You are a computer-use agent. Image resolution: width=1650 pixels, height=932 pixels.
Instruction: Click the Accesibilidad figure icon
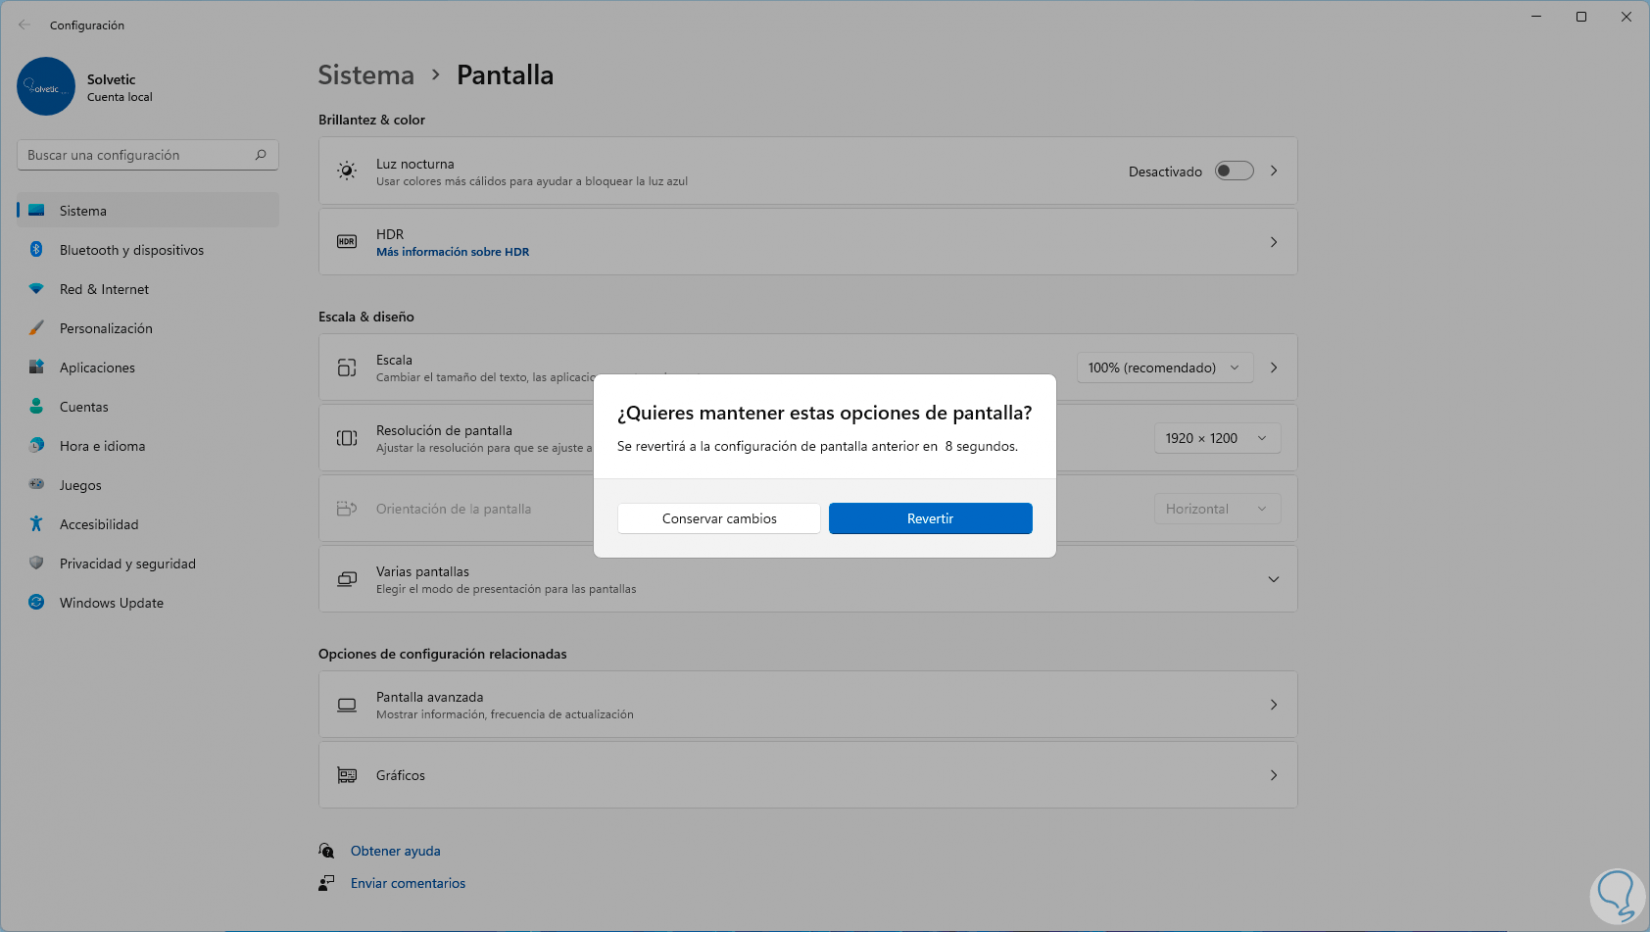pyautogui.click(x=36, y=524)
